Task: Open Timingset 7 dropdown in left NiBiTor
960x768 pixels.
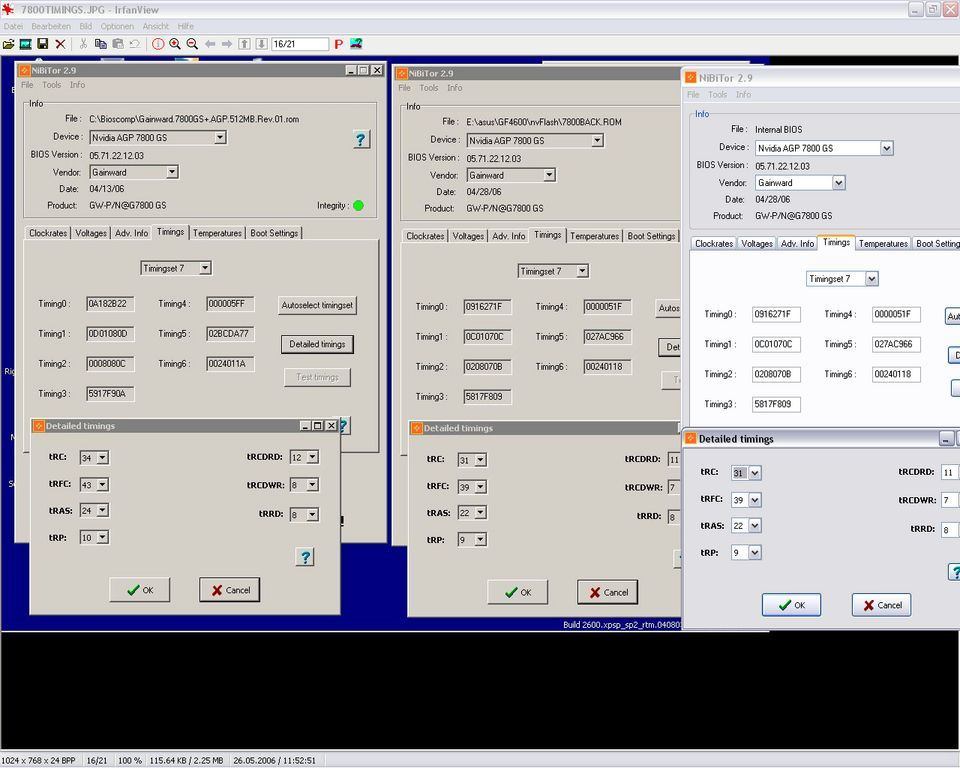Action: pos(205,268)
